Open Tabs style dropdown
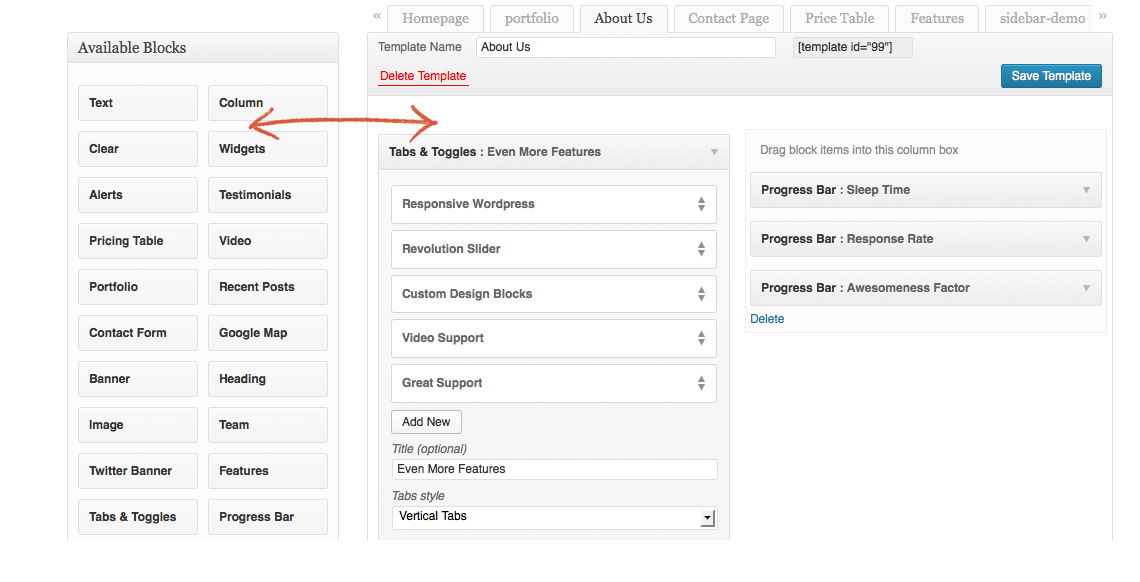1140x582 pixels. pos(554,517)
